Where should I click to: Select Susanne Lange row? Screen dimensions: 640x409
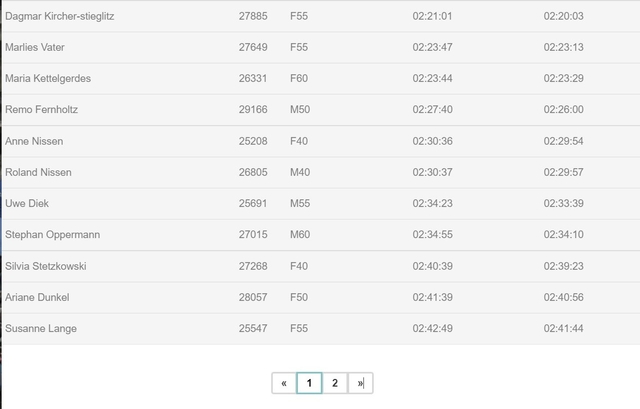pos(322,329)
